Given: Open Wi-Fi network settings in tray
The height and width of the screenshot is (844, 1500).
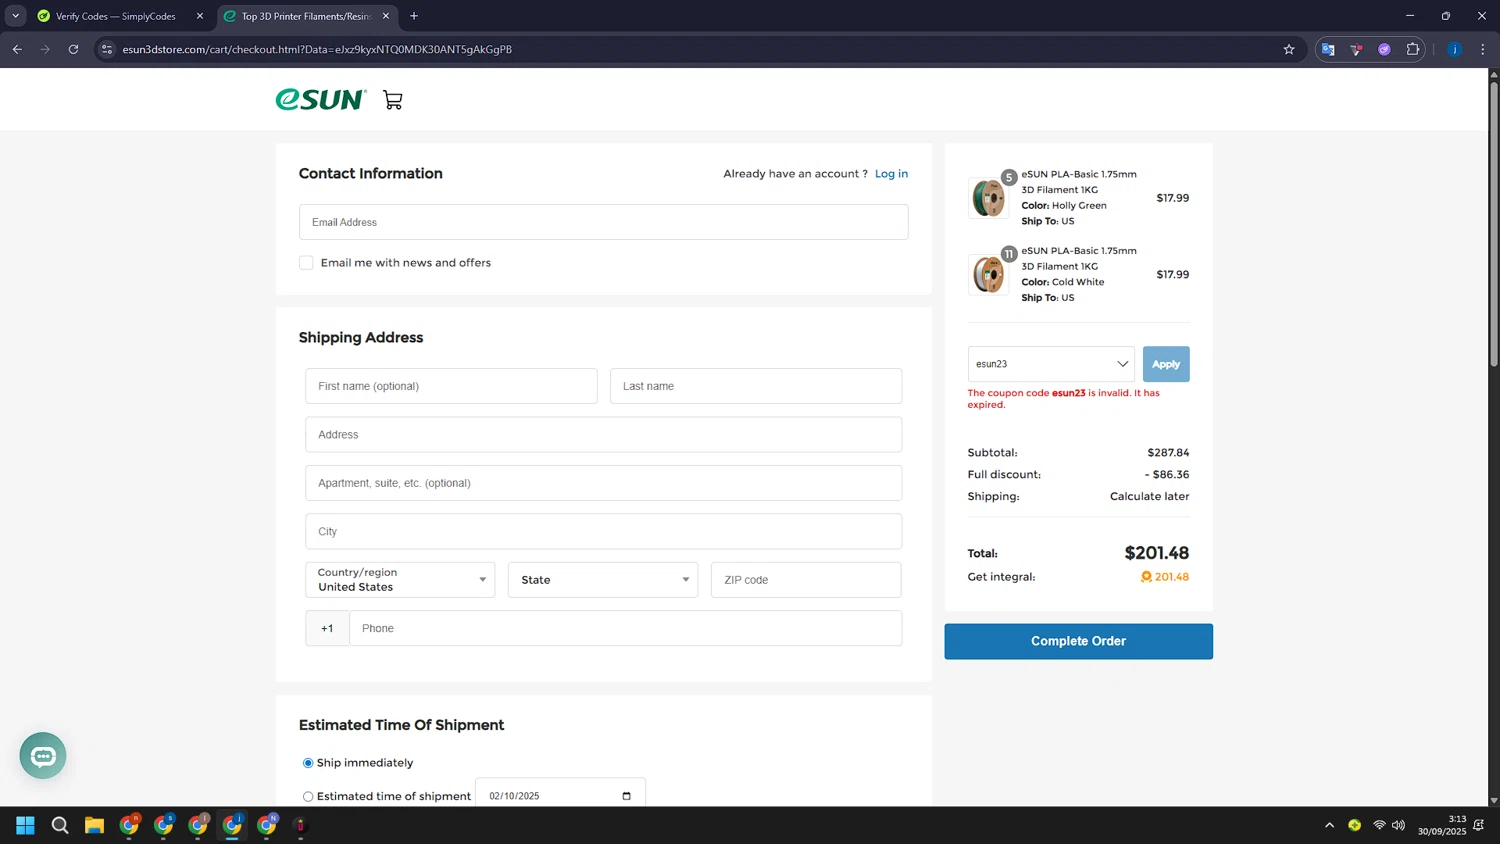Looking at the screenshot, I should pyautogui.click(x=1379, y=825).
